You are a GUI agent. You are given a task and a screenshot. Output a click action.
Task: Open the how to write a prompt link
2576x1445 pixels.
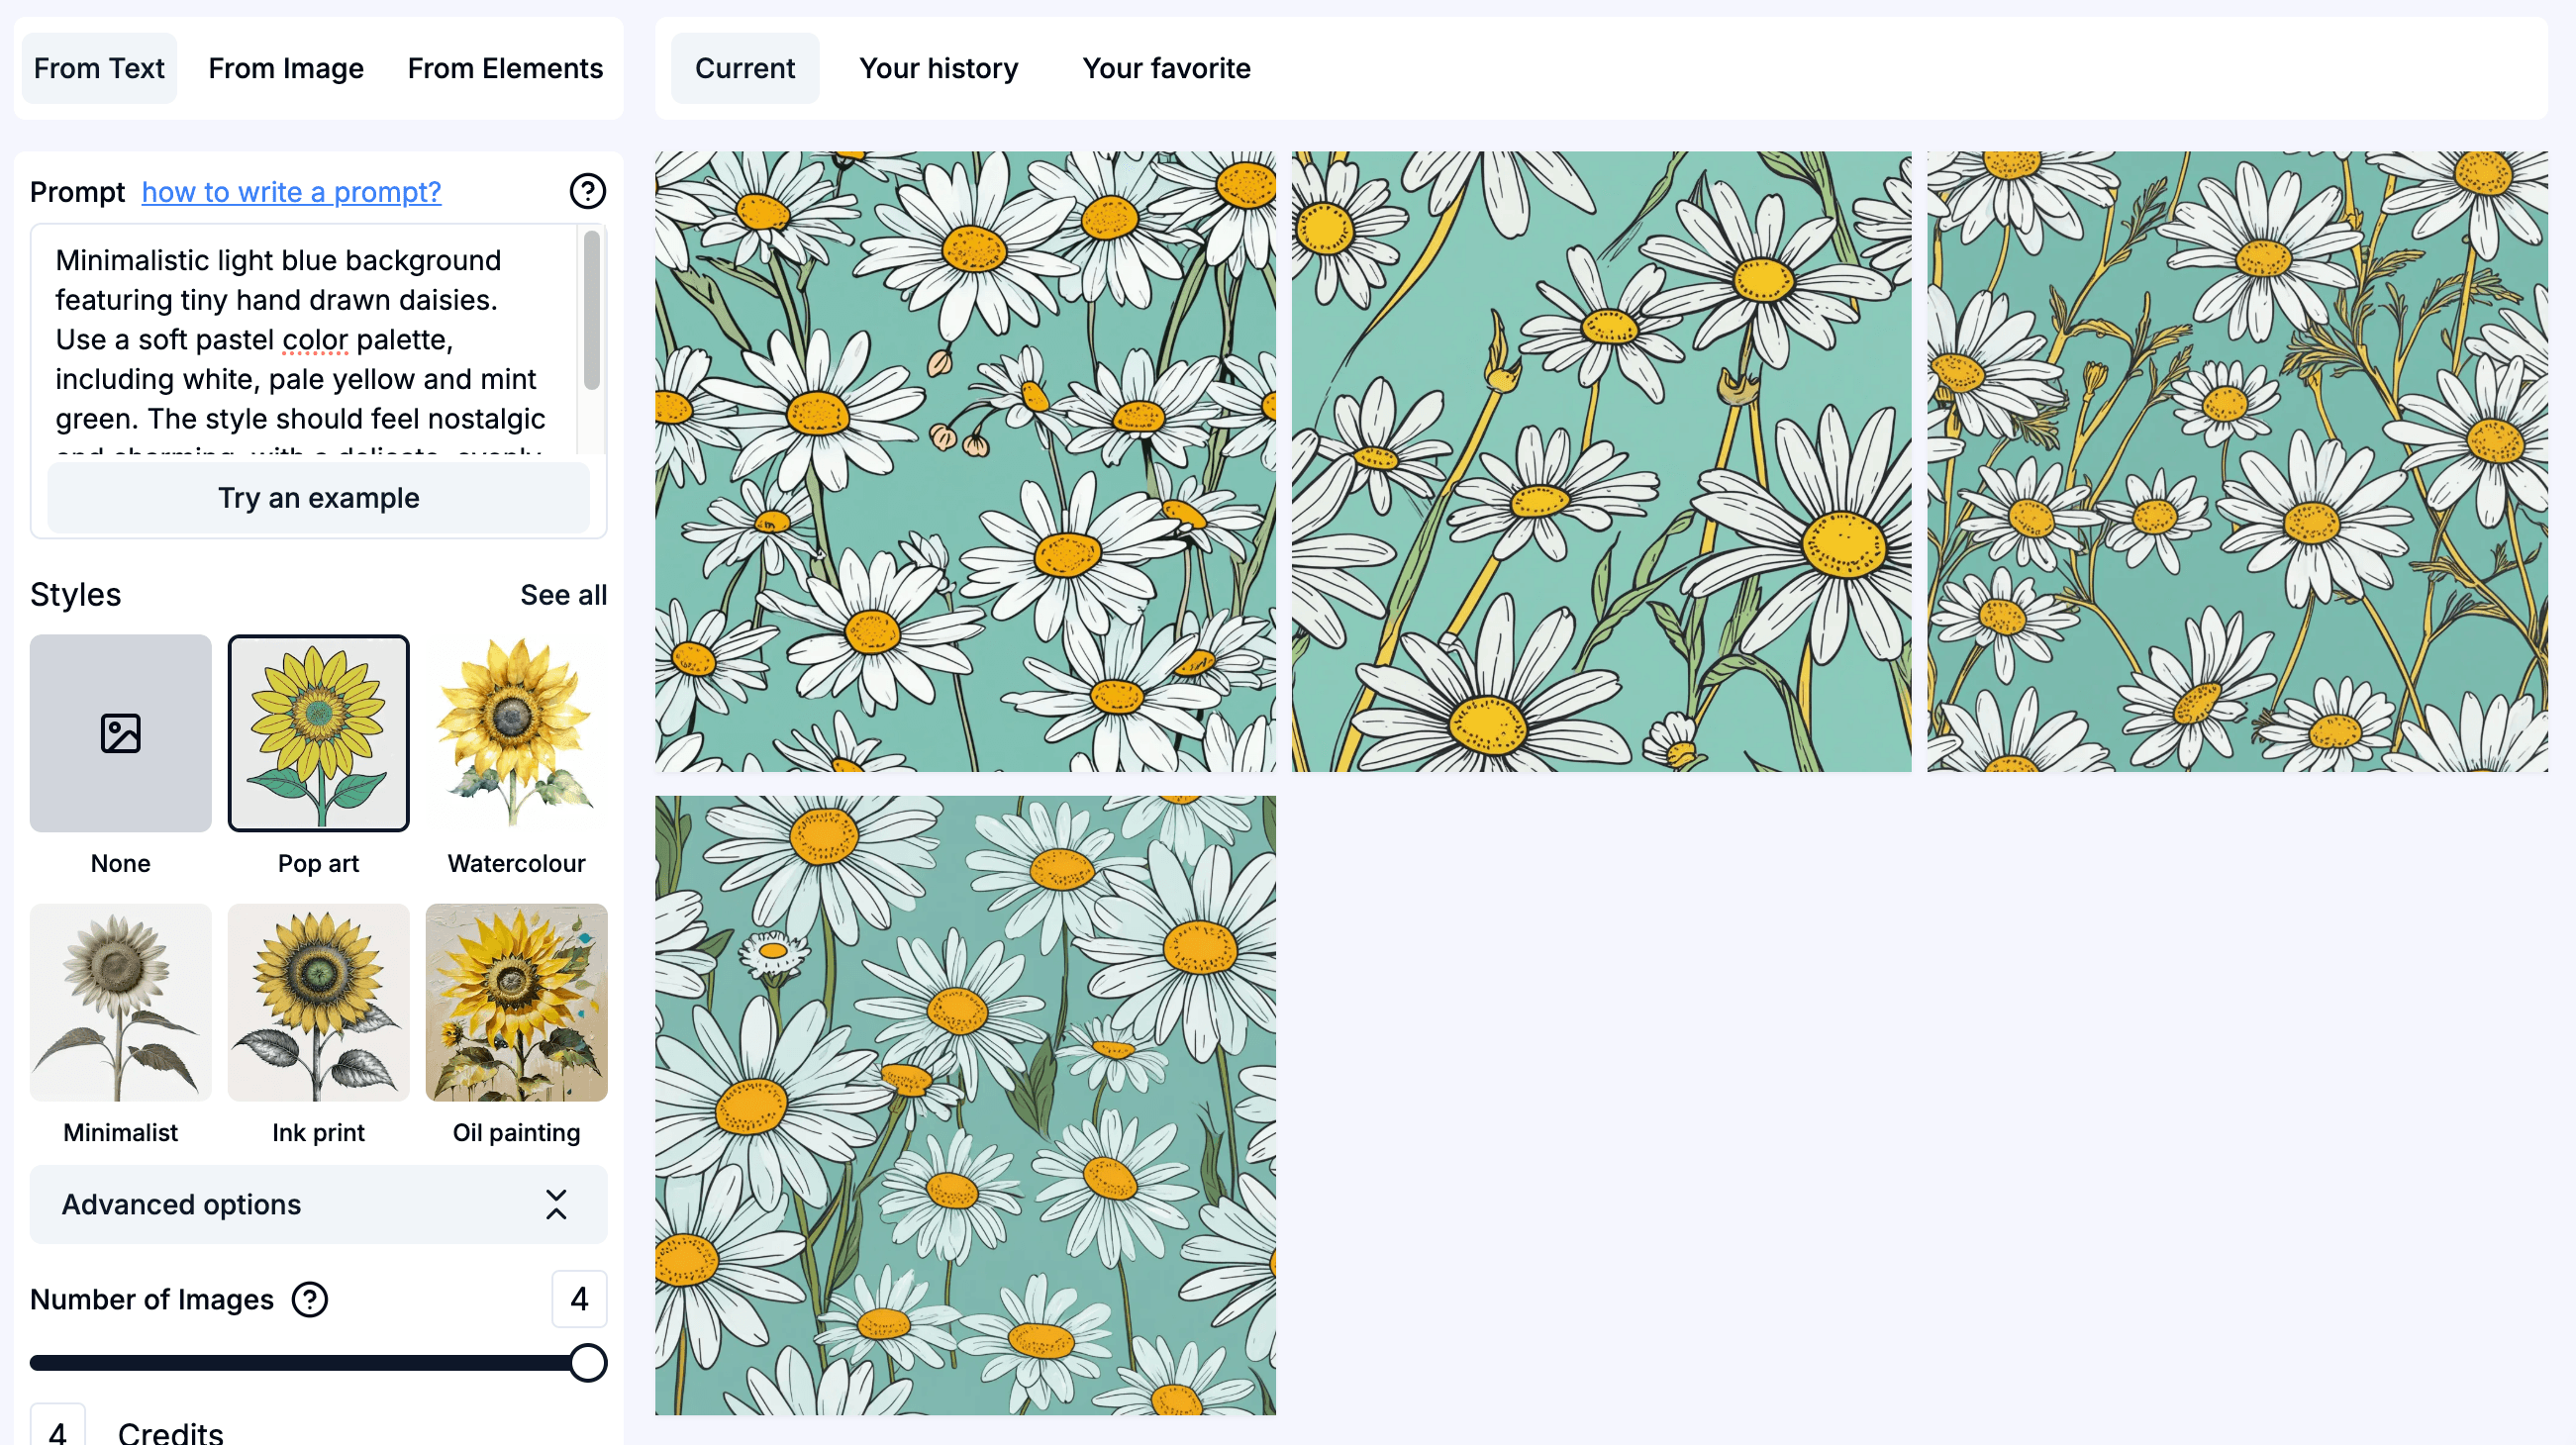pos(291,191)
